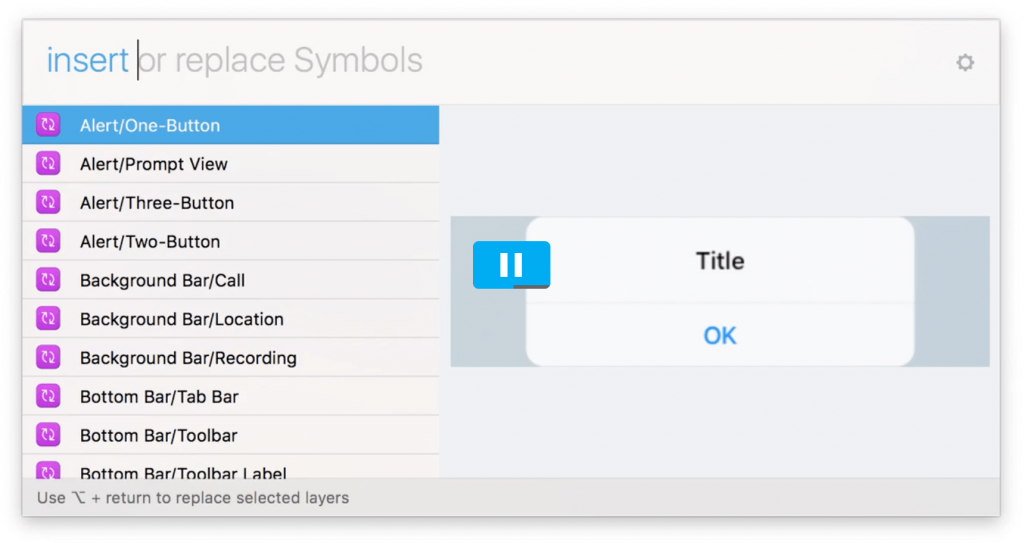Click the symbol icon beside Alert/Three-Button
1024x543 pixels.
coord(48,203)
